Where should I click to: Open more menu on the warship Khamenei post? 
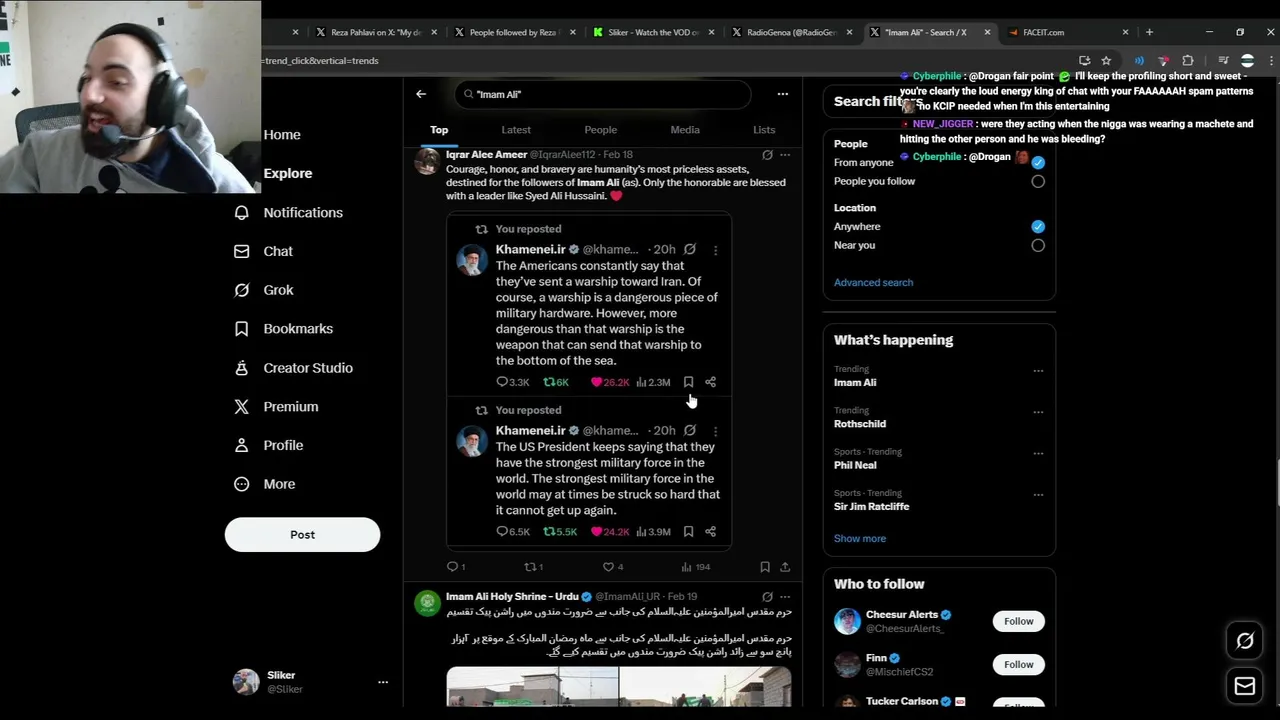click(x=715, y=250)
